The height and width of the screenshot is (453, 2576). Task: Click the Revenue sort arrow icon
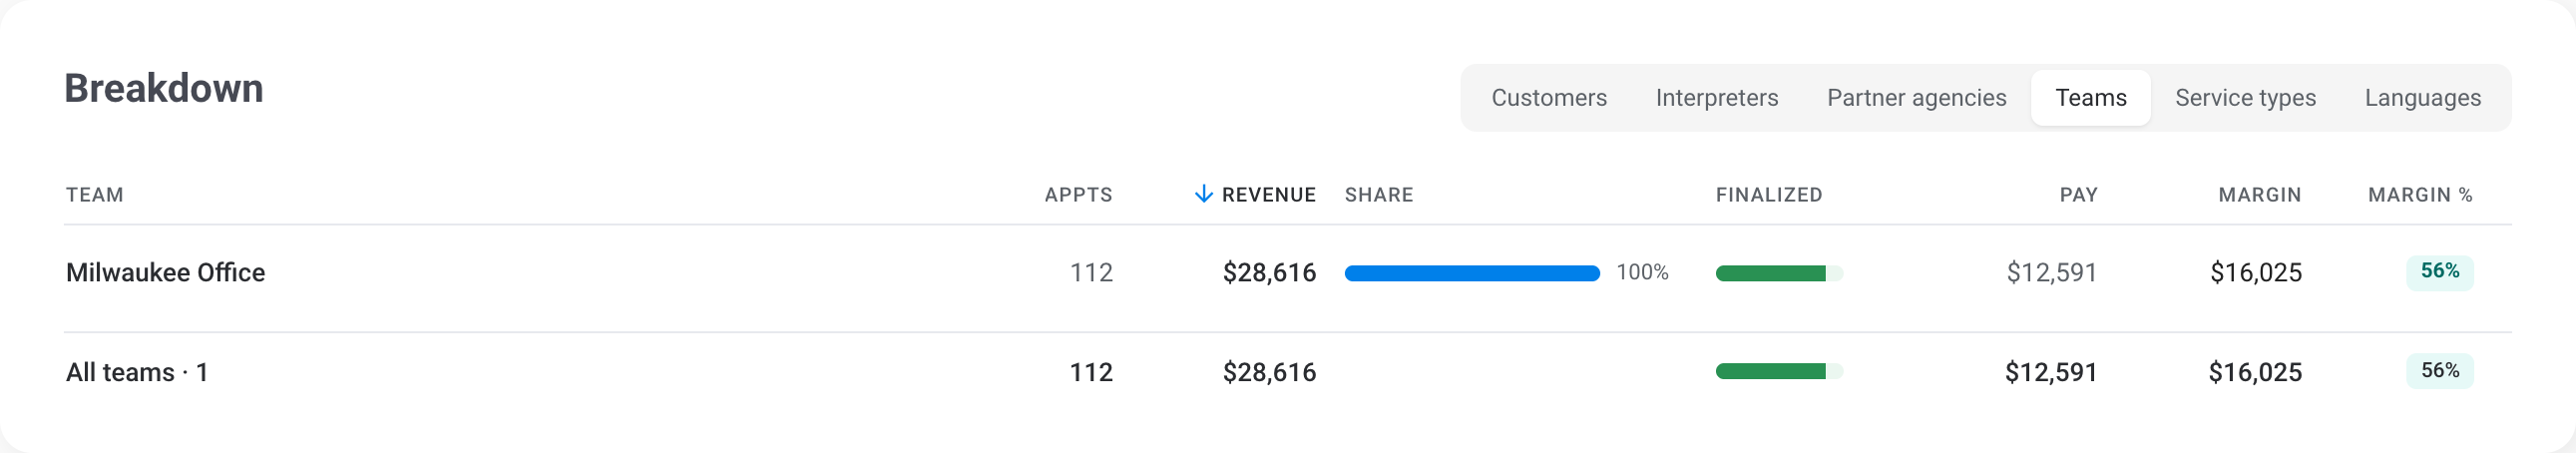click(x=1203, y=194)
